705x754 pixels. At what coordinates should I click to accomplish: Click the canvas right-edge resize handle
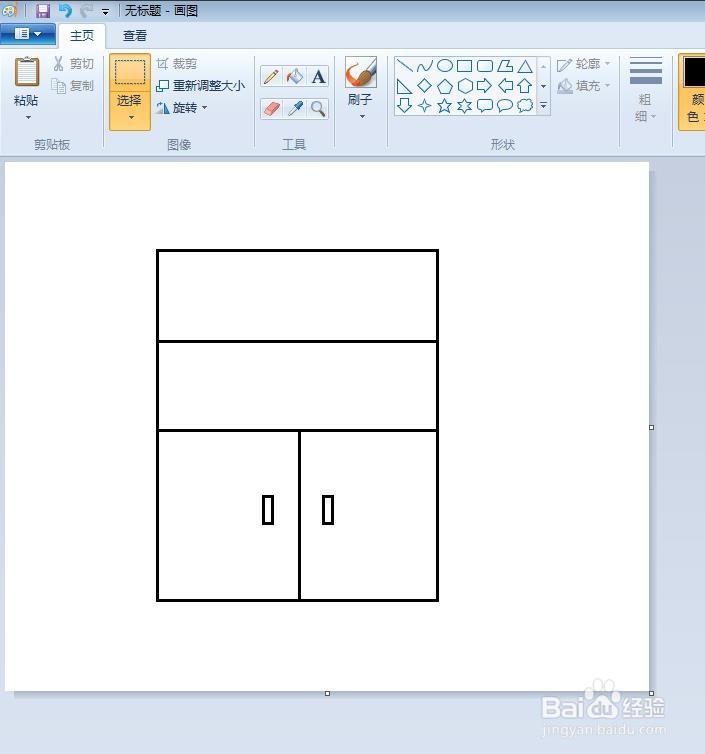[x=652, y=427]
